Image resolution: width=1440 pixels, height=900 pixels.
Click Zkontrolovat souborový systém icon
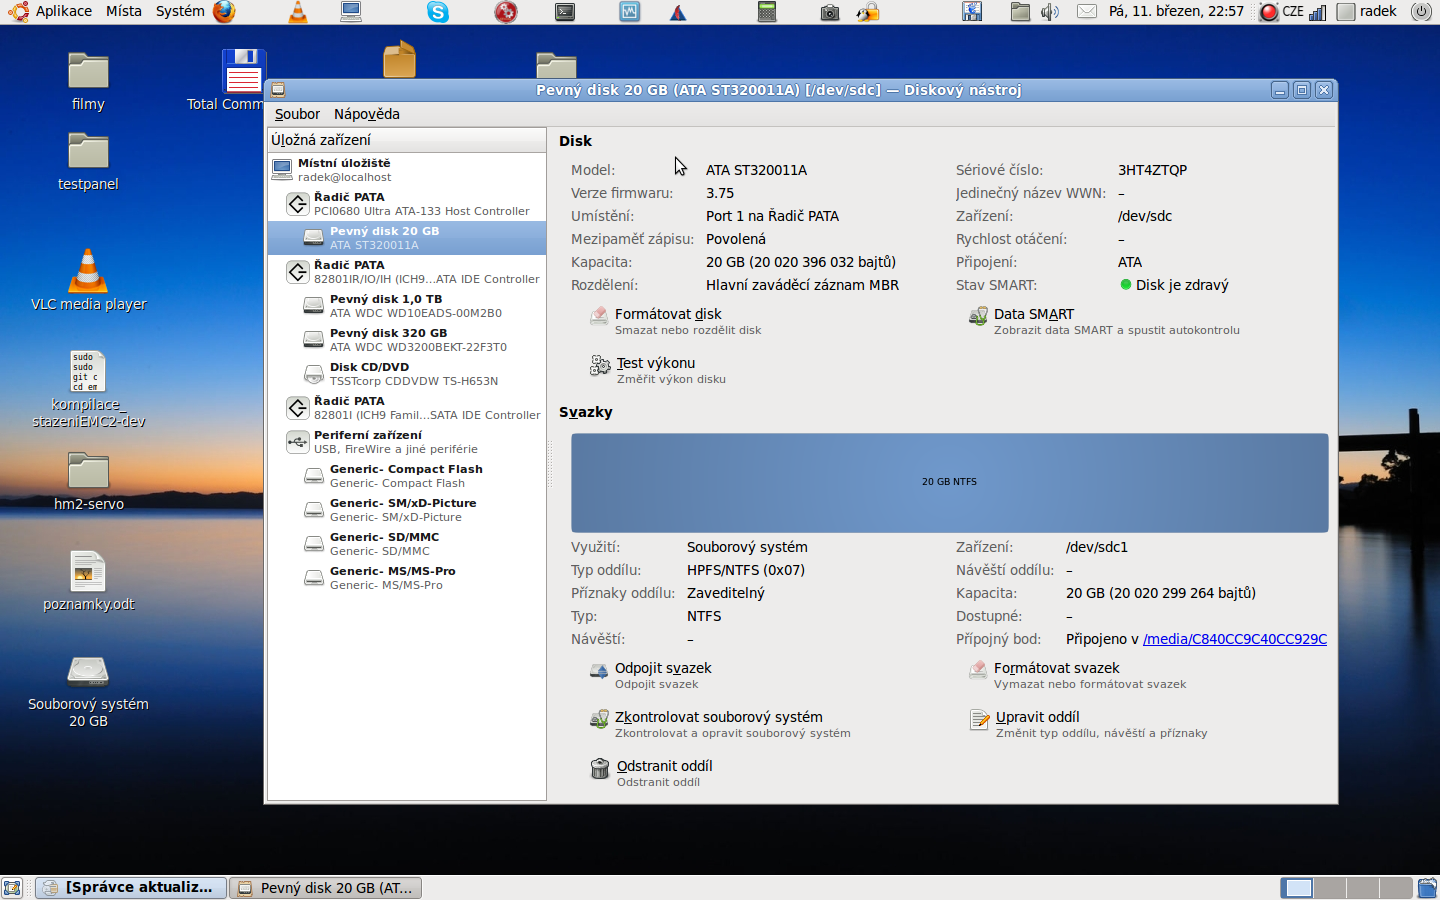pyautogui.click(x=599, y=719)
